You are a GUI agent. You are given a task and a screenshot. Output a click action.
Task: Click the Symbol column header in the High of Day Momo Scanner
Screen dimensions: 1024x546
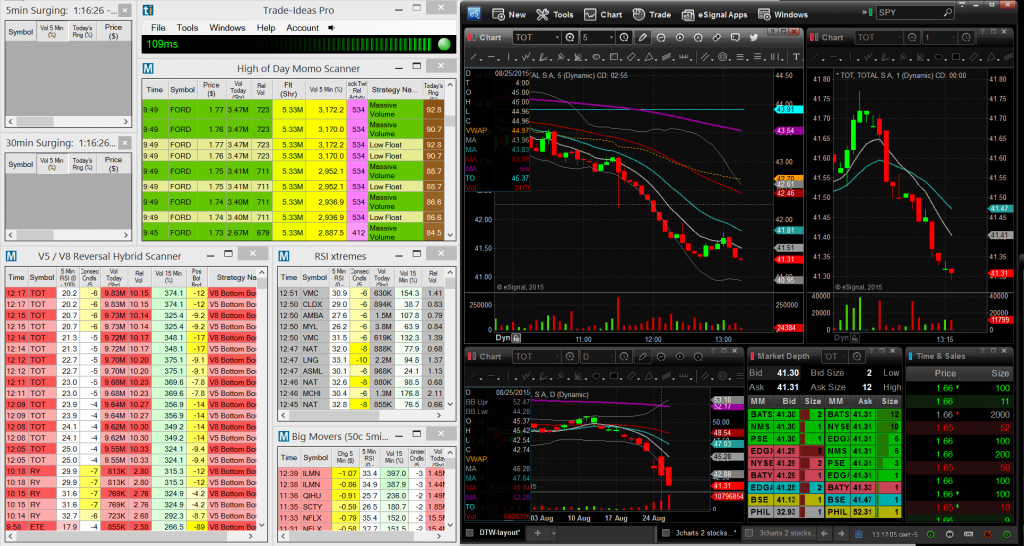coord(182,89)
